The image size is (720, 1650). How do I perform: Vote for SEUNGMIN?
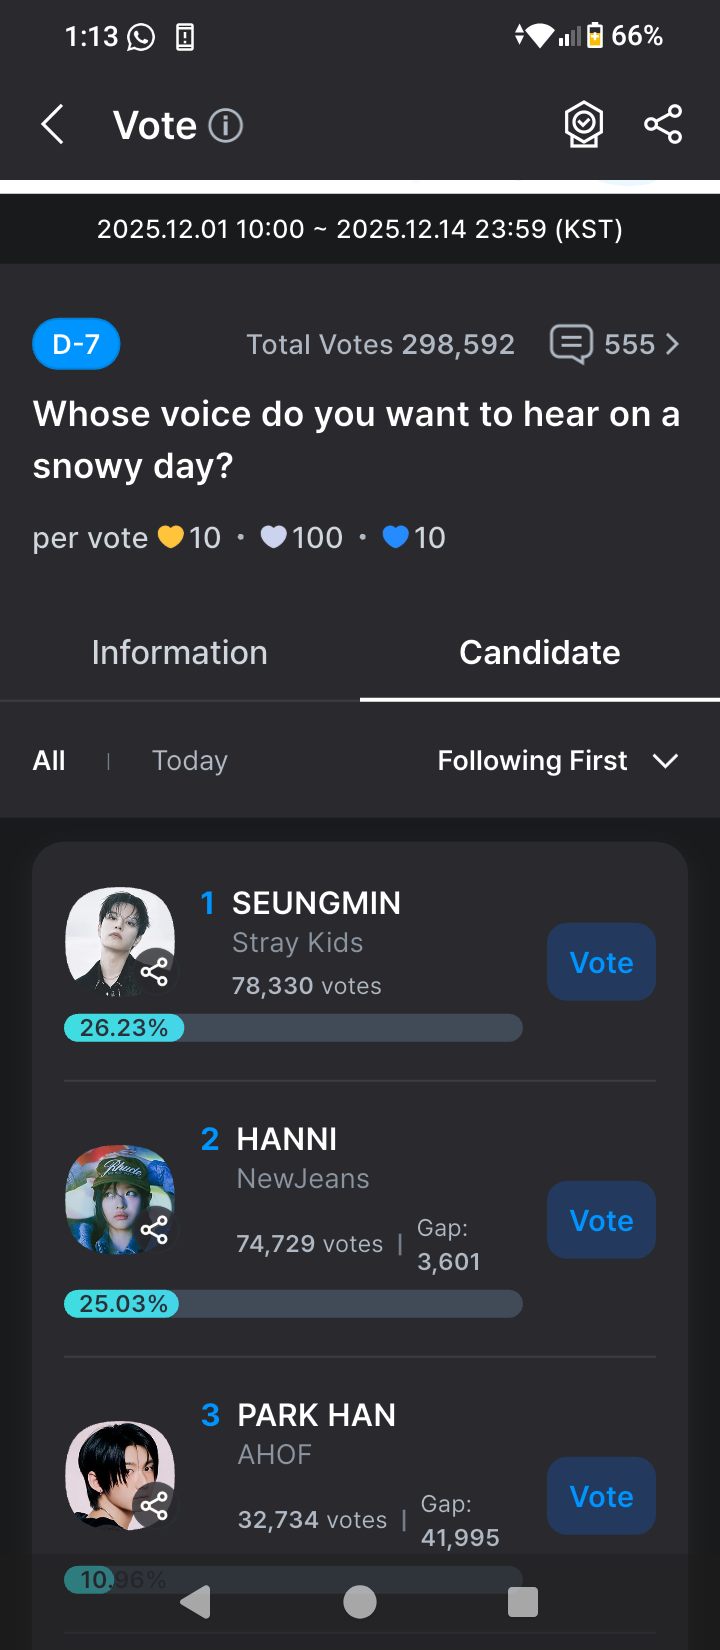[x=601, y=962]
